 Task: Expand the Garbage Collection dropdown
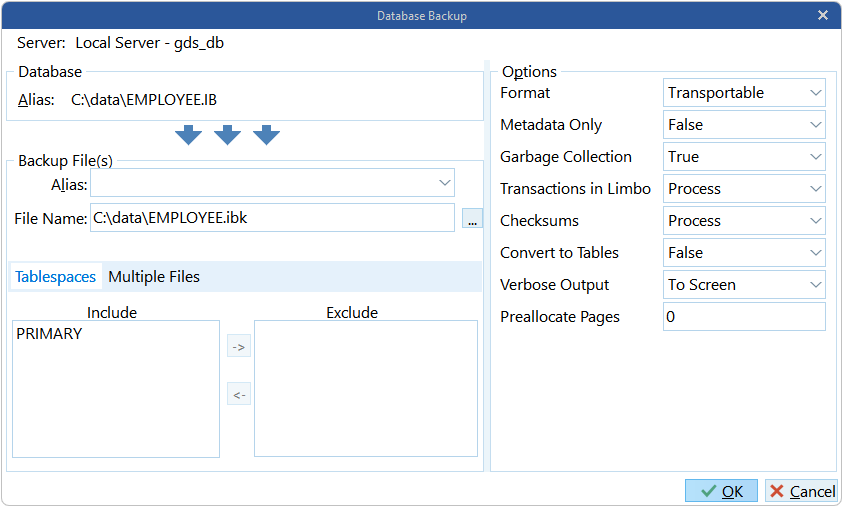[x=744, y=157]
